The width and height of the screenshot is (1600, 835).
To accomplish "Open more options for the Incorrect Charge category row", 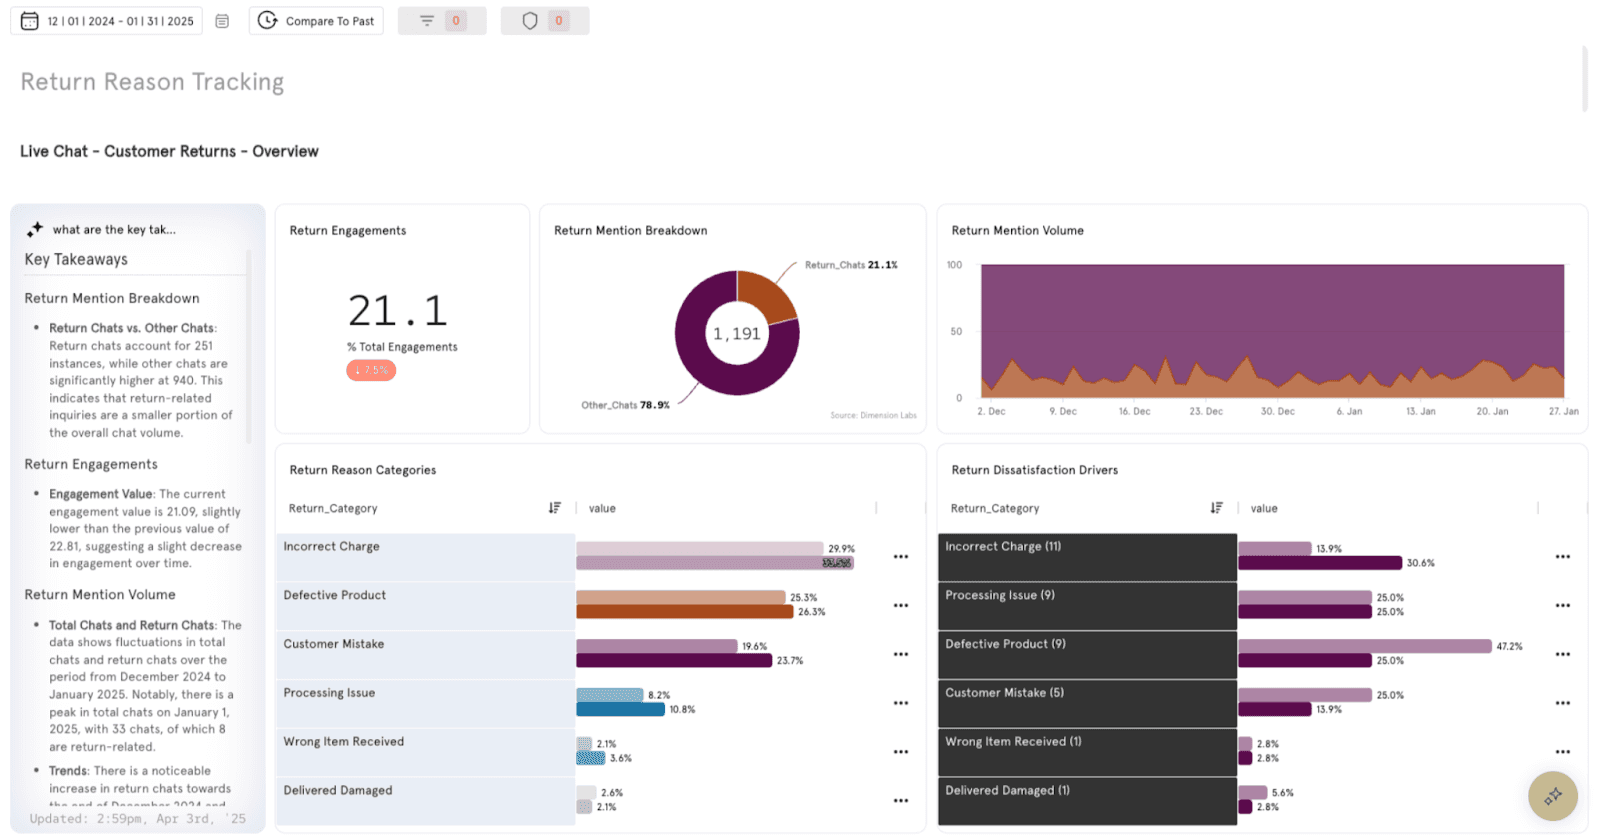I will [901, 557].
